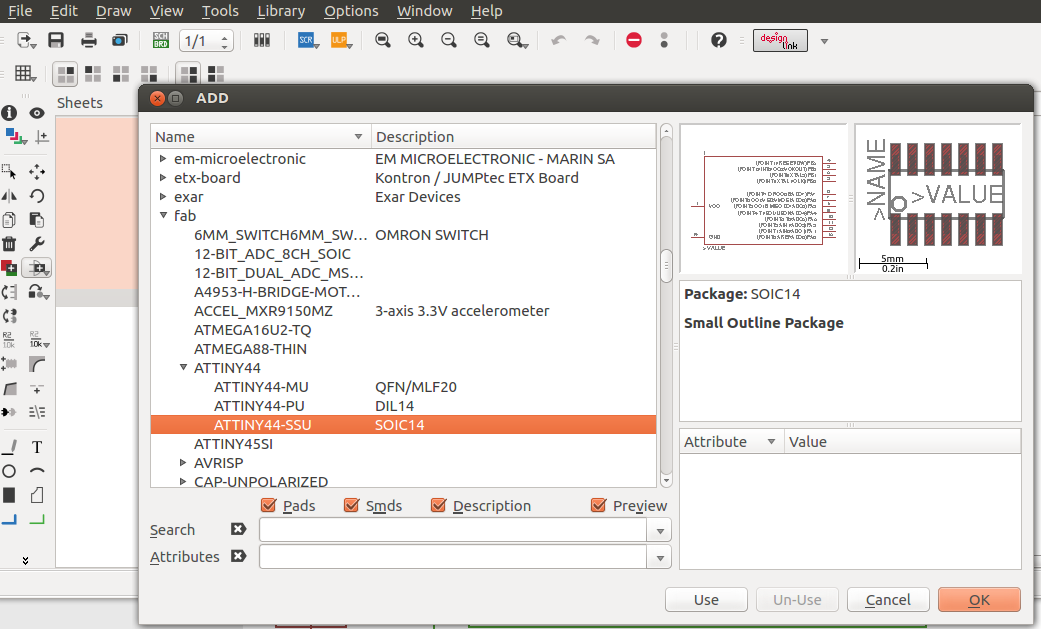Expand the etx-board library
This screenshot has width=1041, height=629.
pos(163,177)
